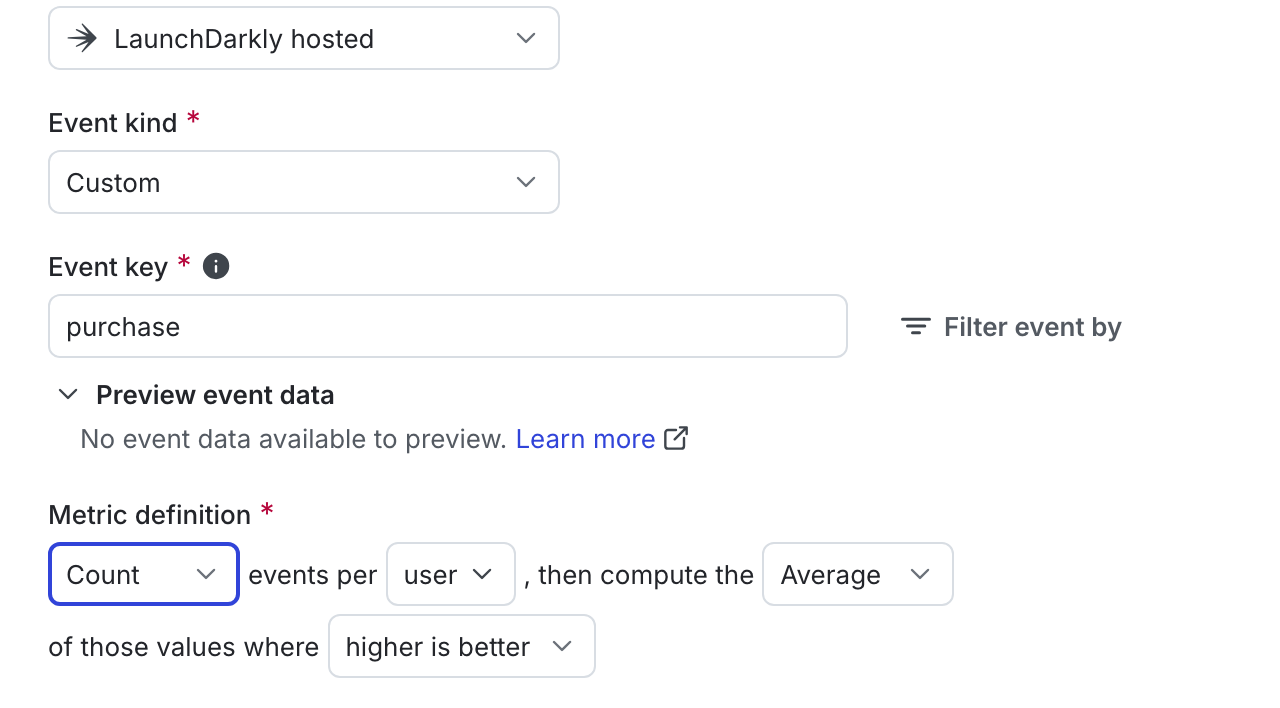
Task: Click the chevron in the higher is better selector
Action: point(562,646)
